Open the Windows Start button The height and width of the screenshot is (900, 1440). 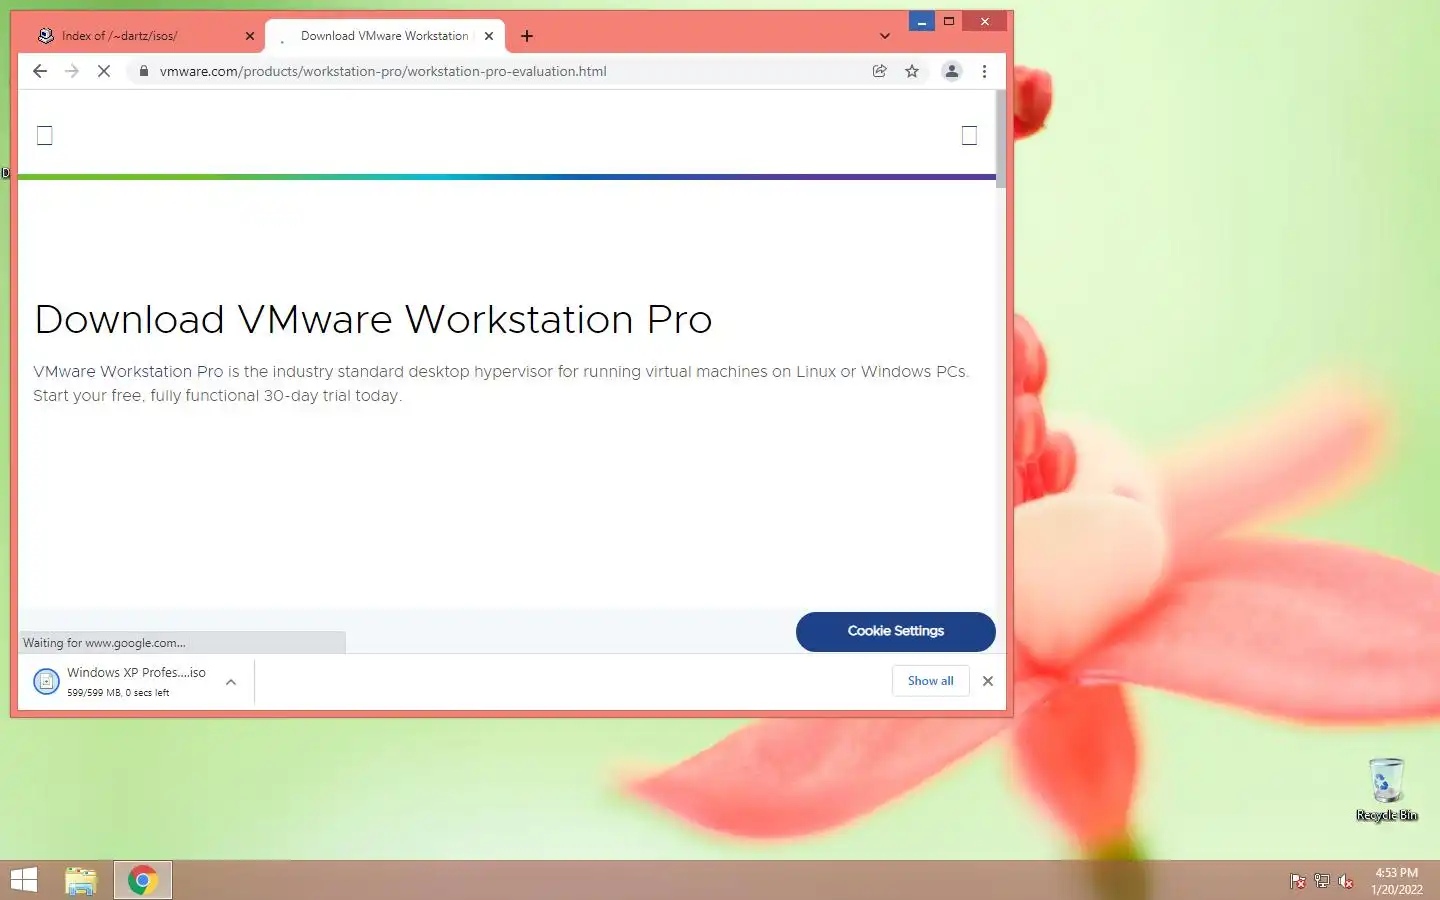click(x=24, y=880)
